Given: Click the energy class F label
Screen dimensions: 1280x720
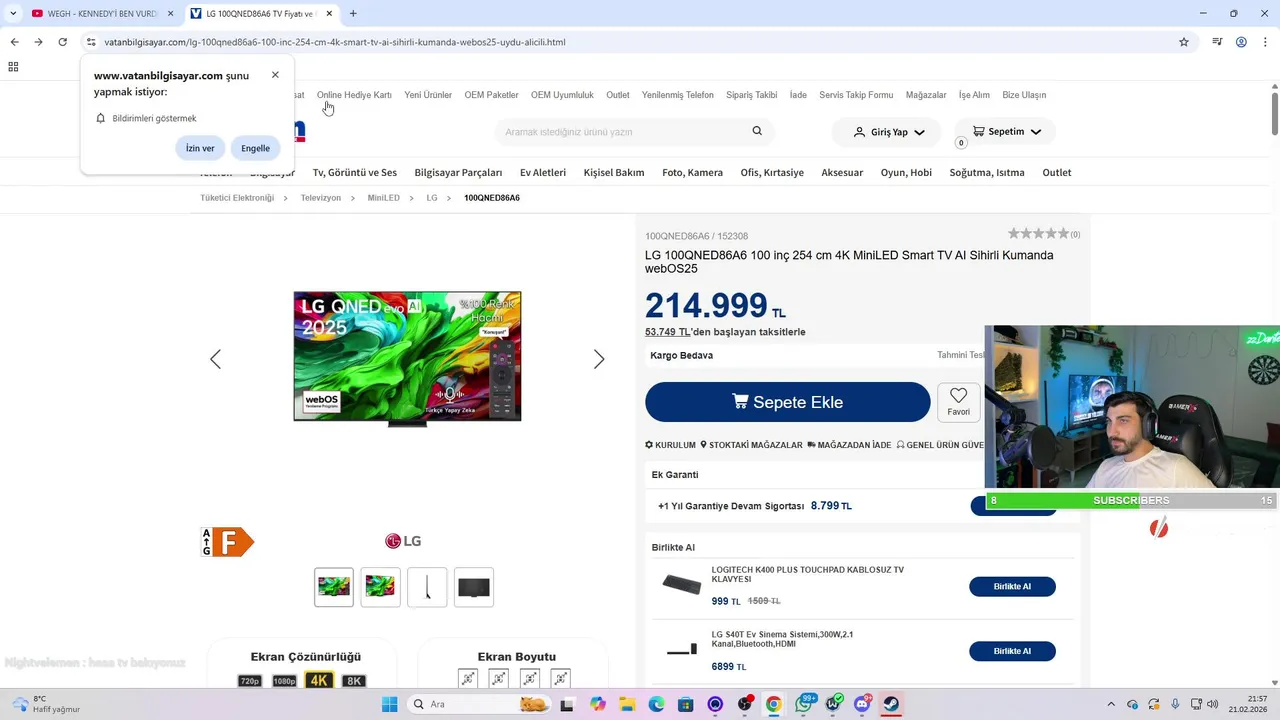Looking at the screenshot, I should click(x=228, y=542).
